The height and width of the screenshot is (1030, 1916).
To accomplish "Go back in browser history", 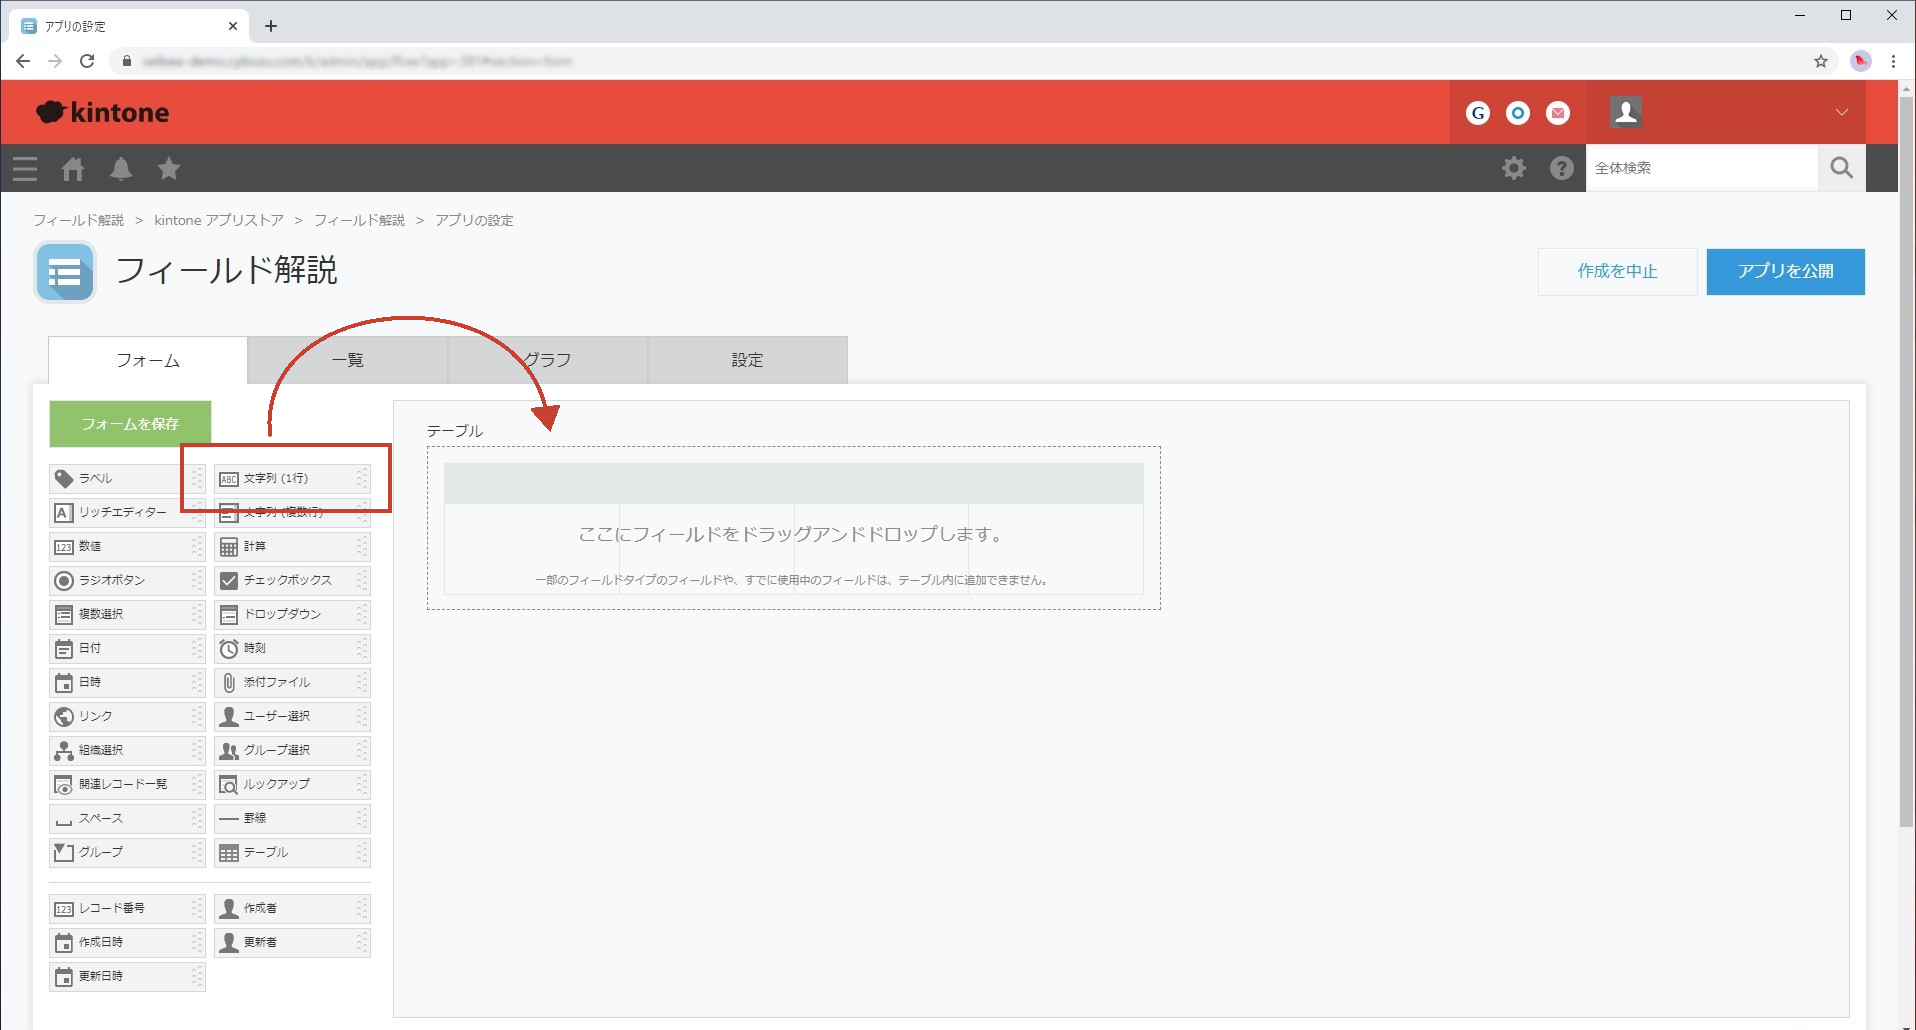I will click(x=23, y=61).
